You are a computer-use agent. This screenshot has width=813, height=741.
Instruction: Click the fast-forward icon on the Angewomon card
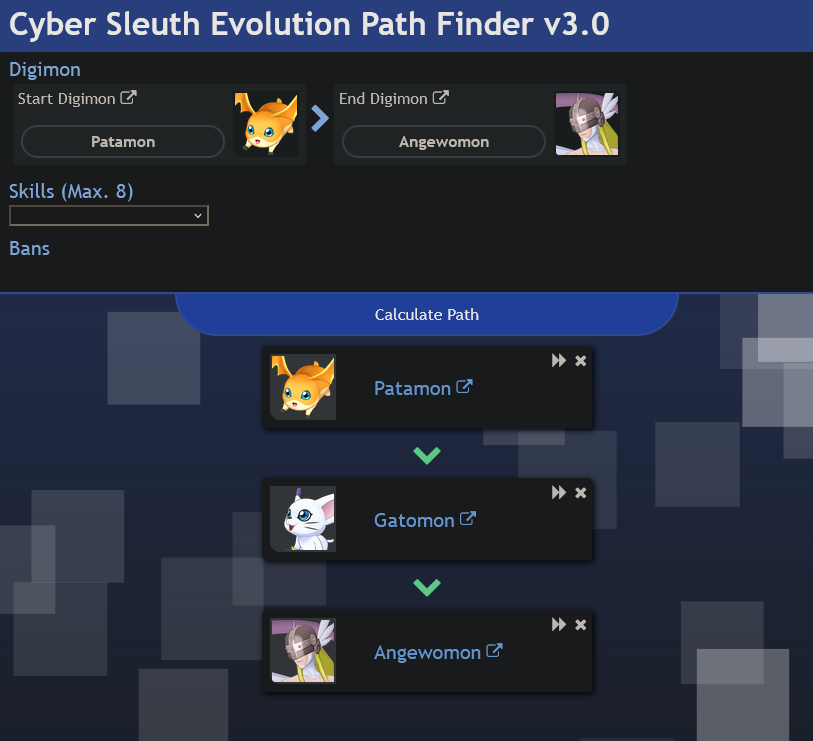click(558, 624)
